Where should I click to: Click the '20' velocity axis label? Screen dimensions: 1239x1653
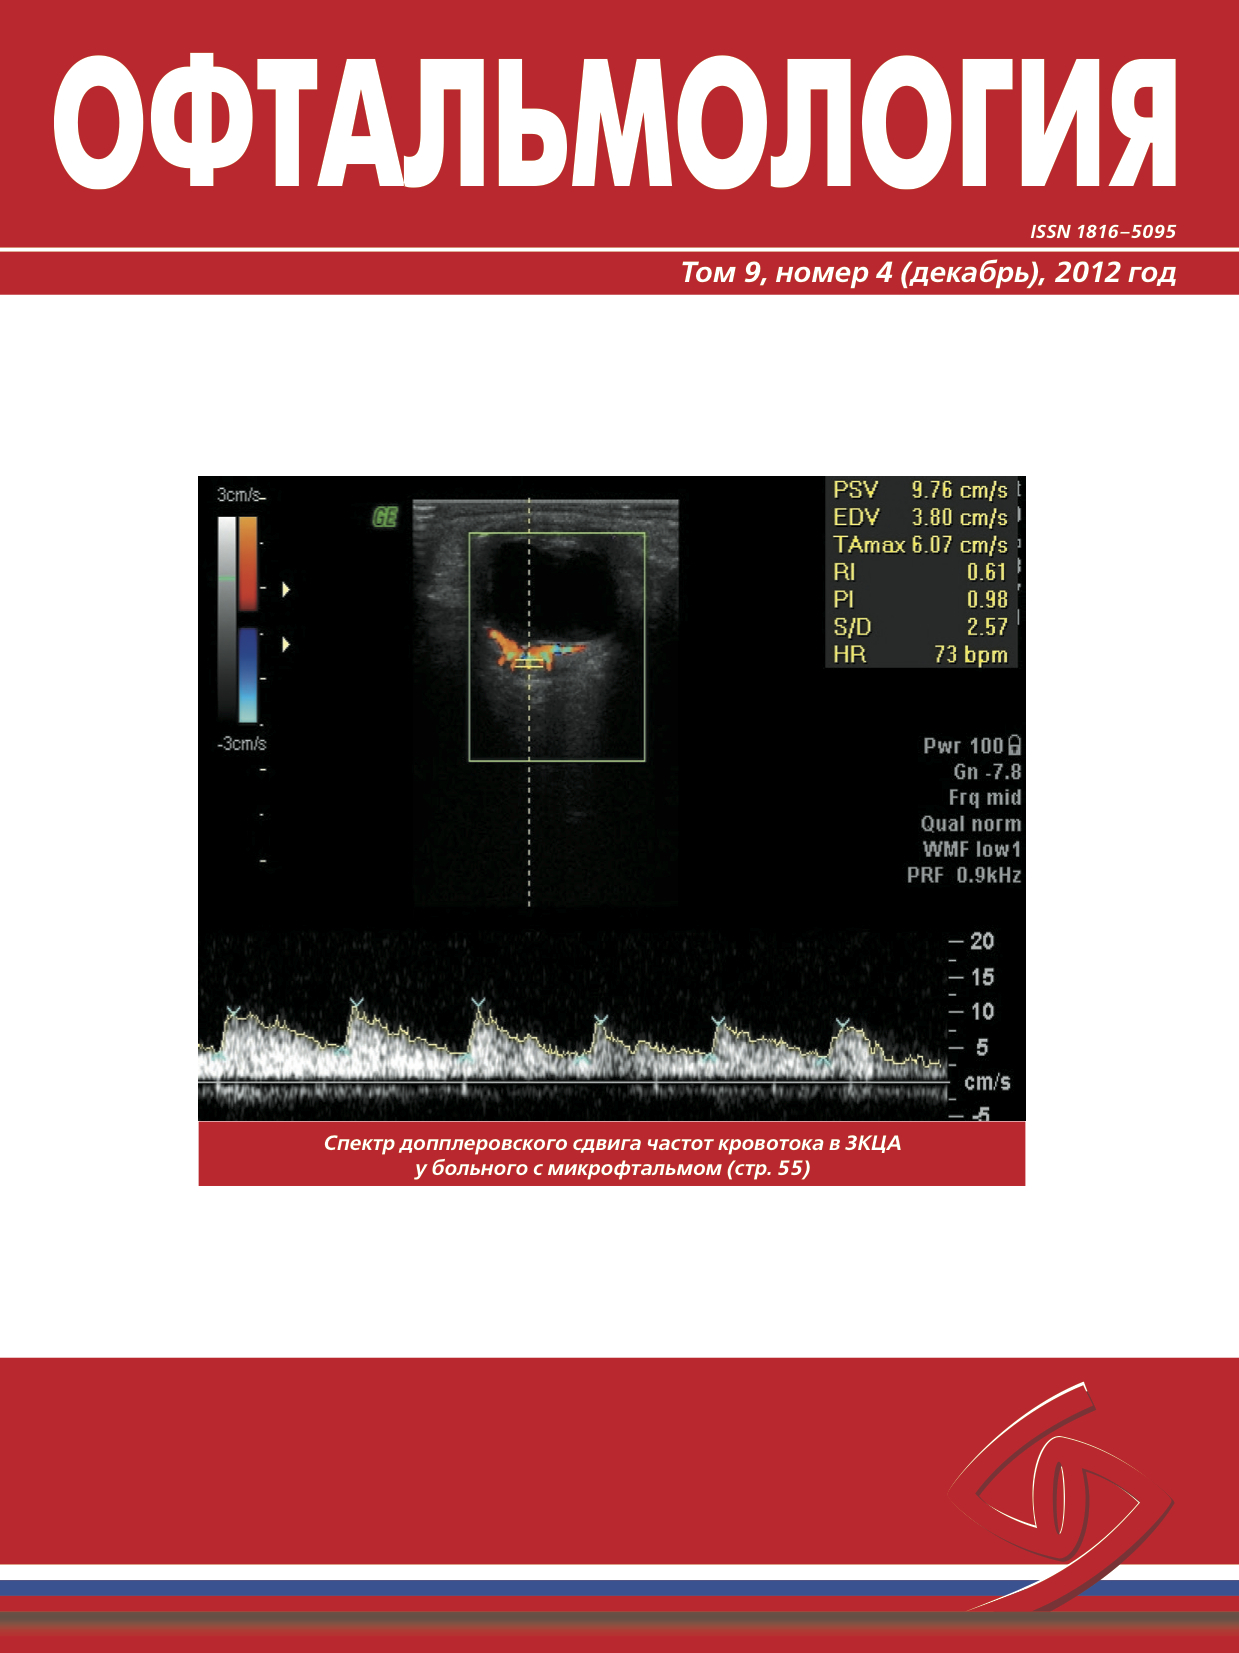pyautogui.click(x=982, y=941)
